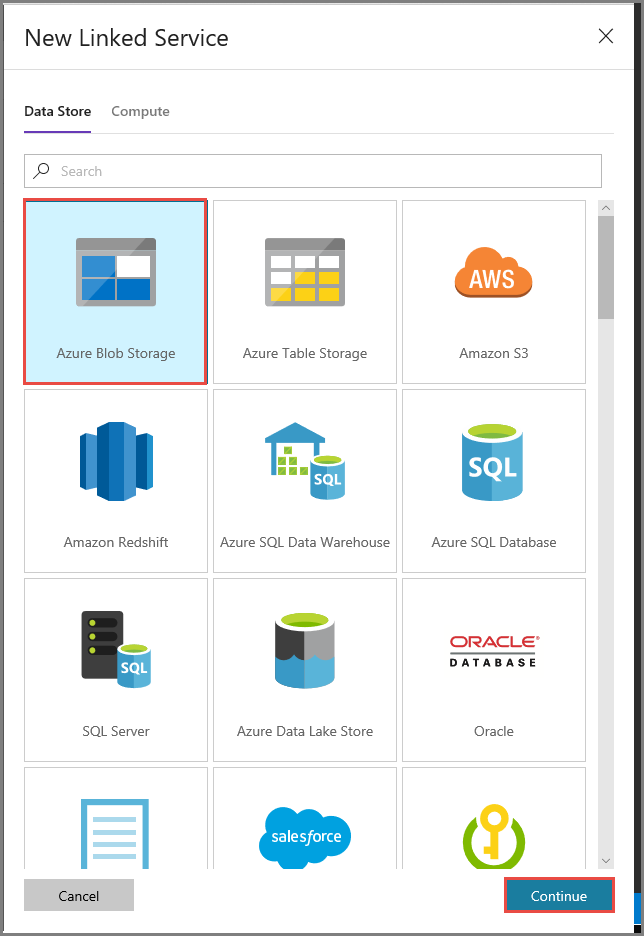Select the document connector tile bottom-left
The image size is (644, 936).
click(x=115, y=830)
